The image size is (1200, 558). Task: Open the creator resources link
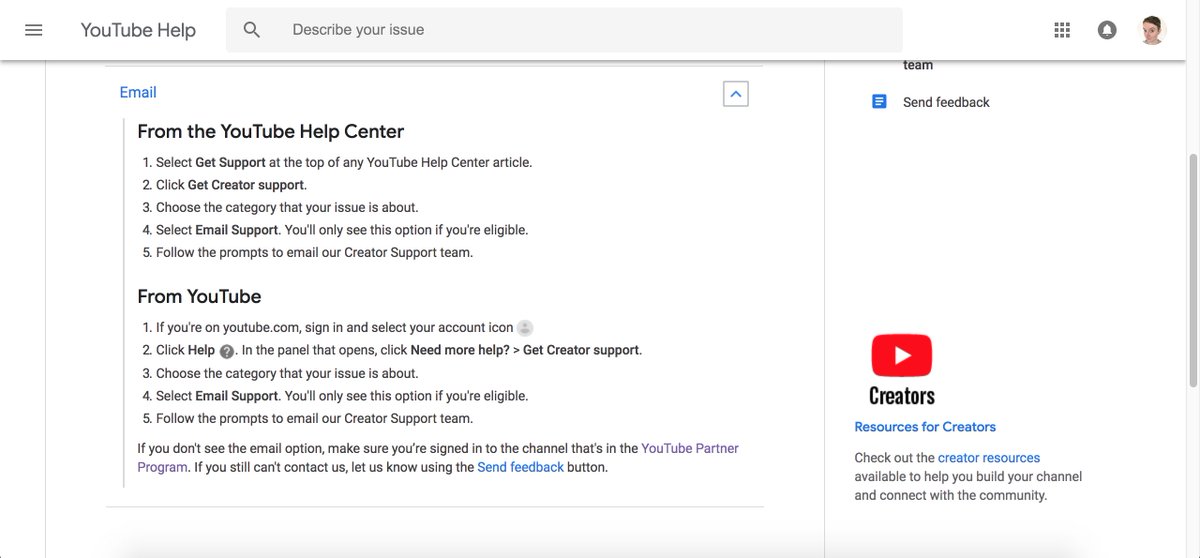pyautogui.click(x=989, y=458)
